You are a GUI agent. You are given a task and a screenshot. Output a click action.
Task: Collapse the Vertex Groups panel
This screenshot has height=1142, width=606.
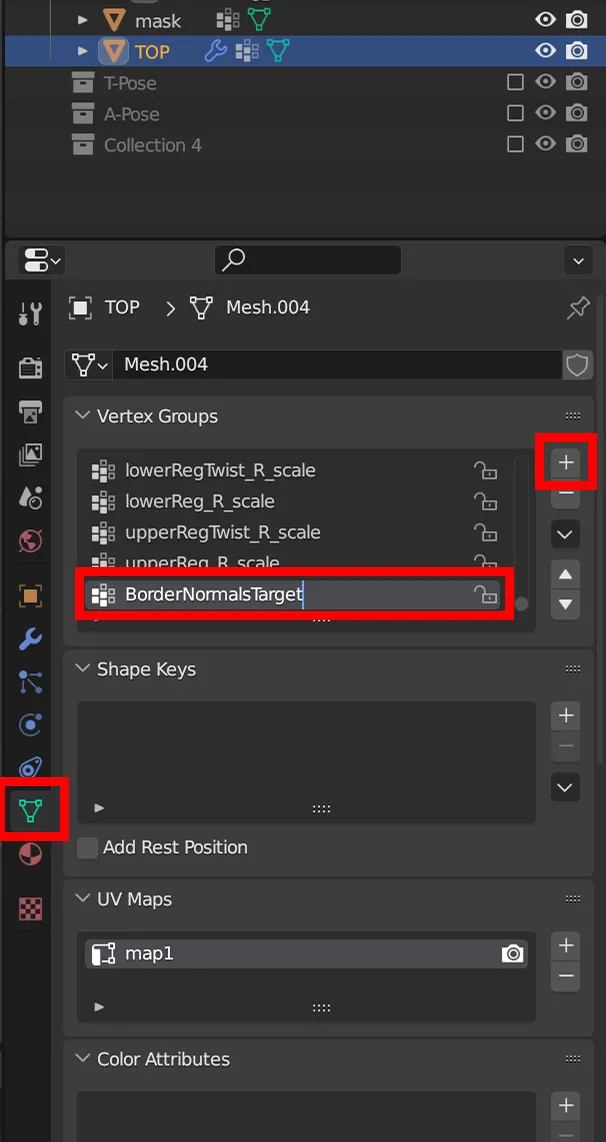click(82, 416)
